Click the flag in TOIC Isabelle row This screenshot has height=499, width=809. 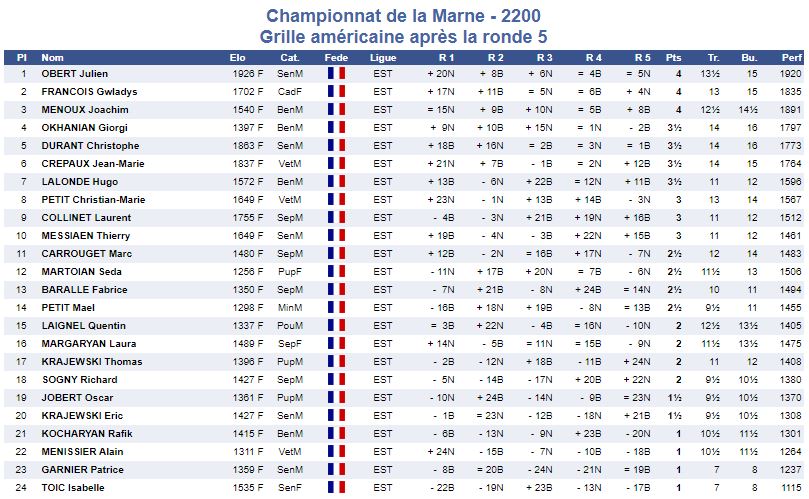tap(336, 488)
